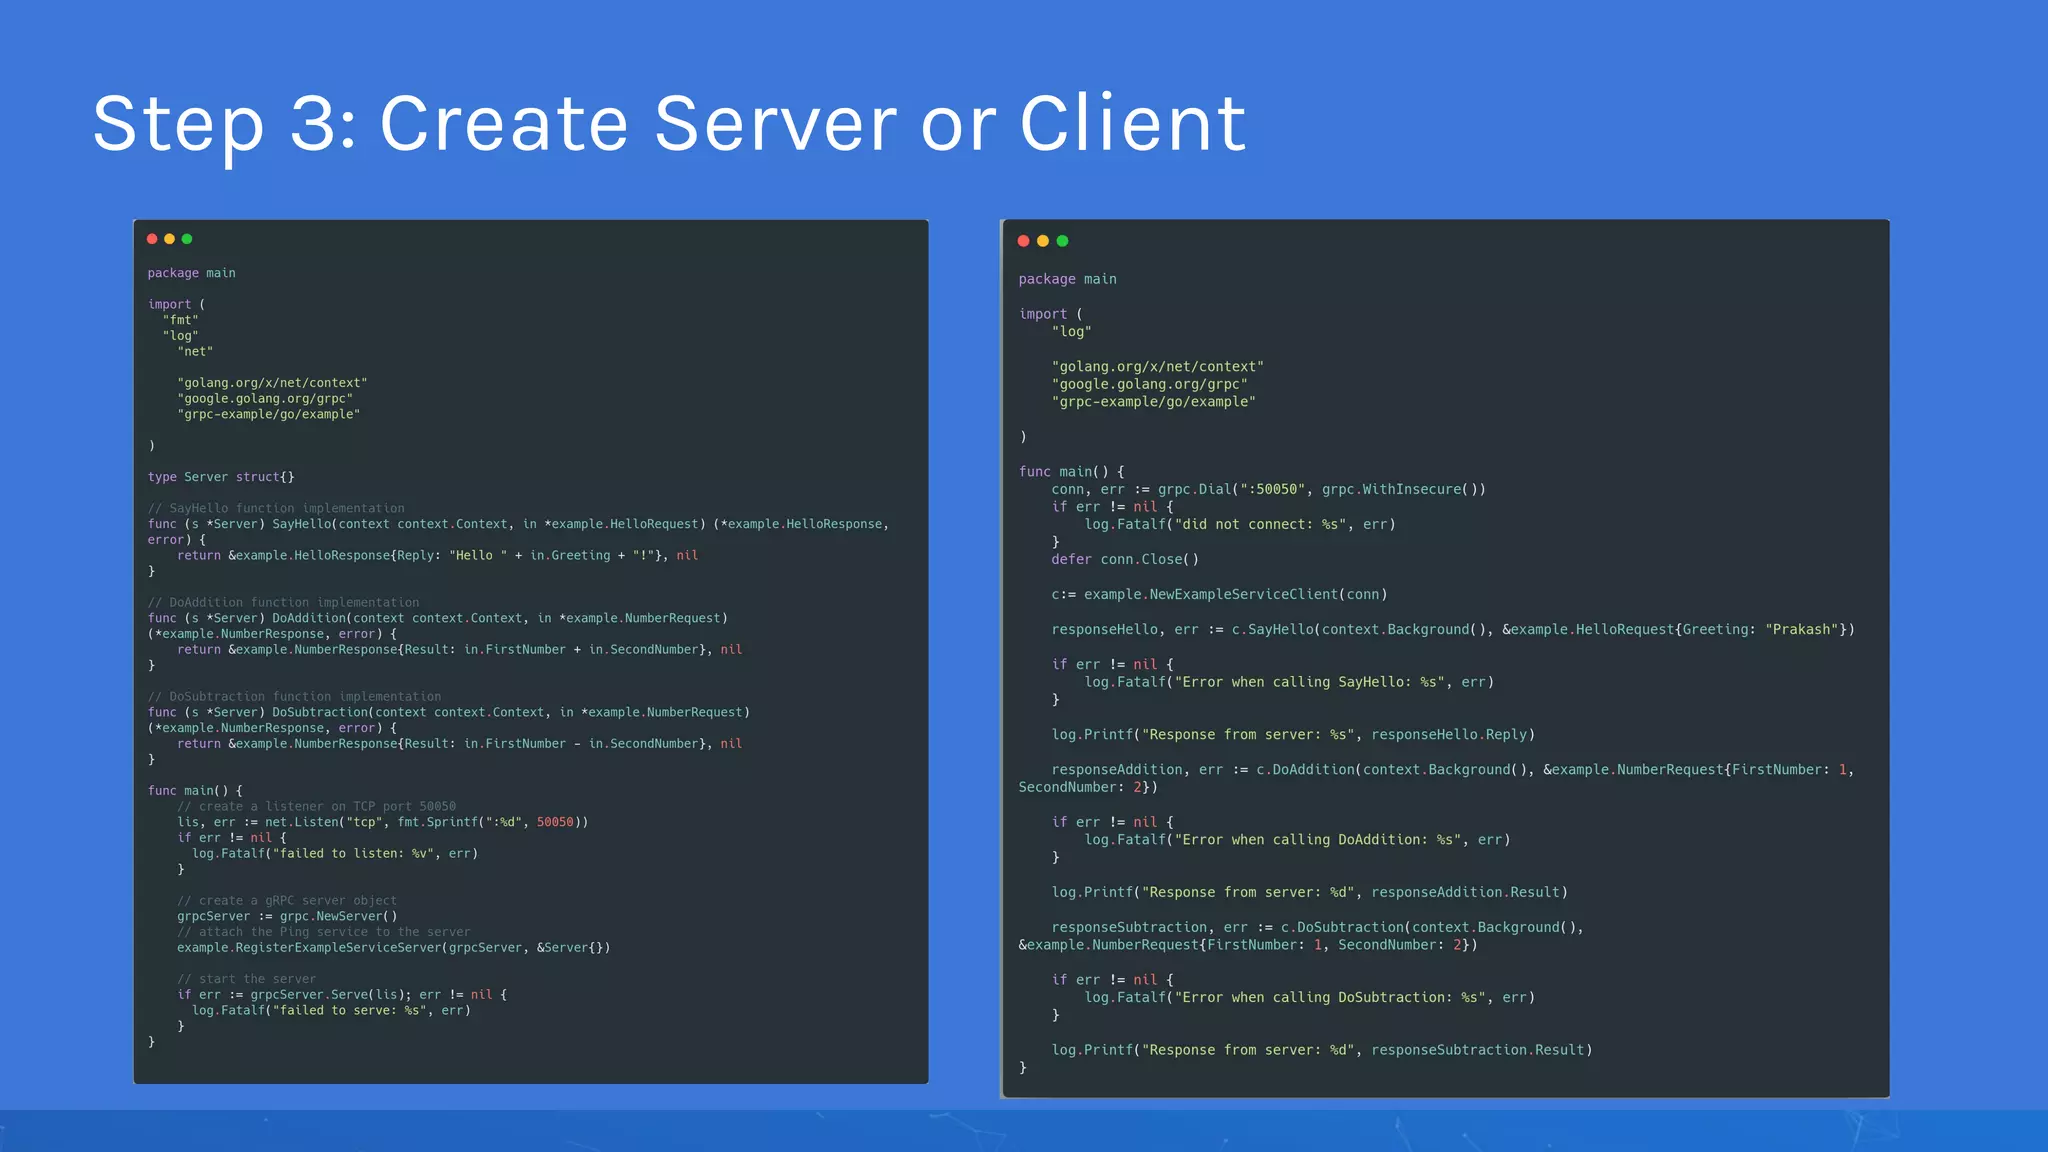Select the 'grpcServer.Serve(lis)' line
Image resolution: width=2048 pixels, height=1152 pixels.
[342, 994]
